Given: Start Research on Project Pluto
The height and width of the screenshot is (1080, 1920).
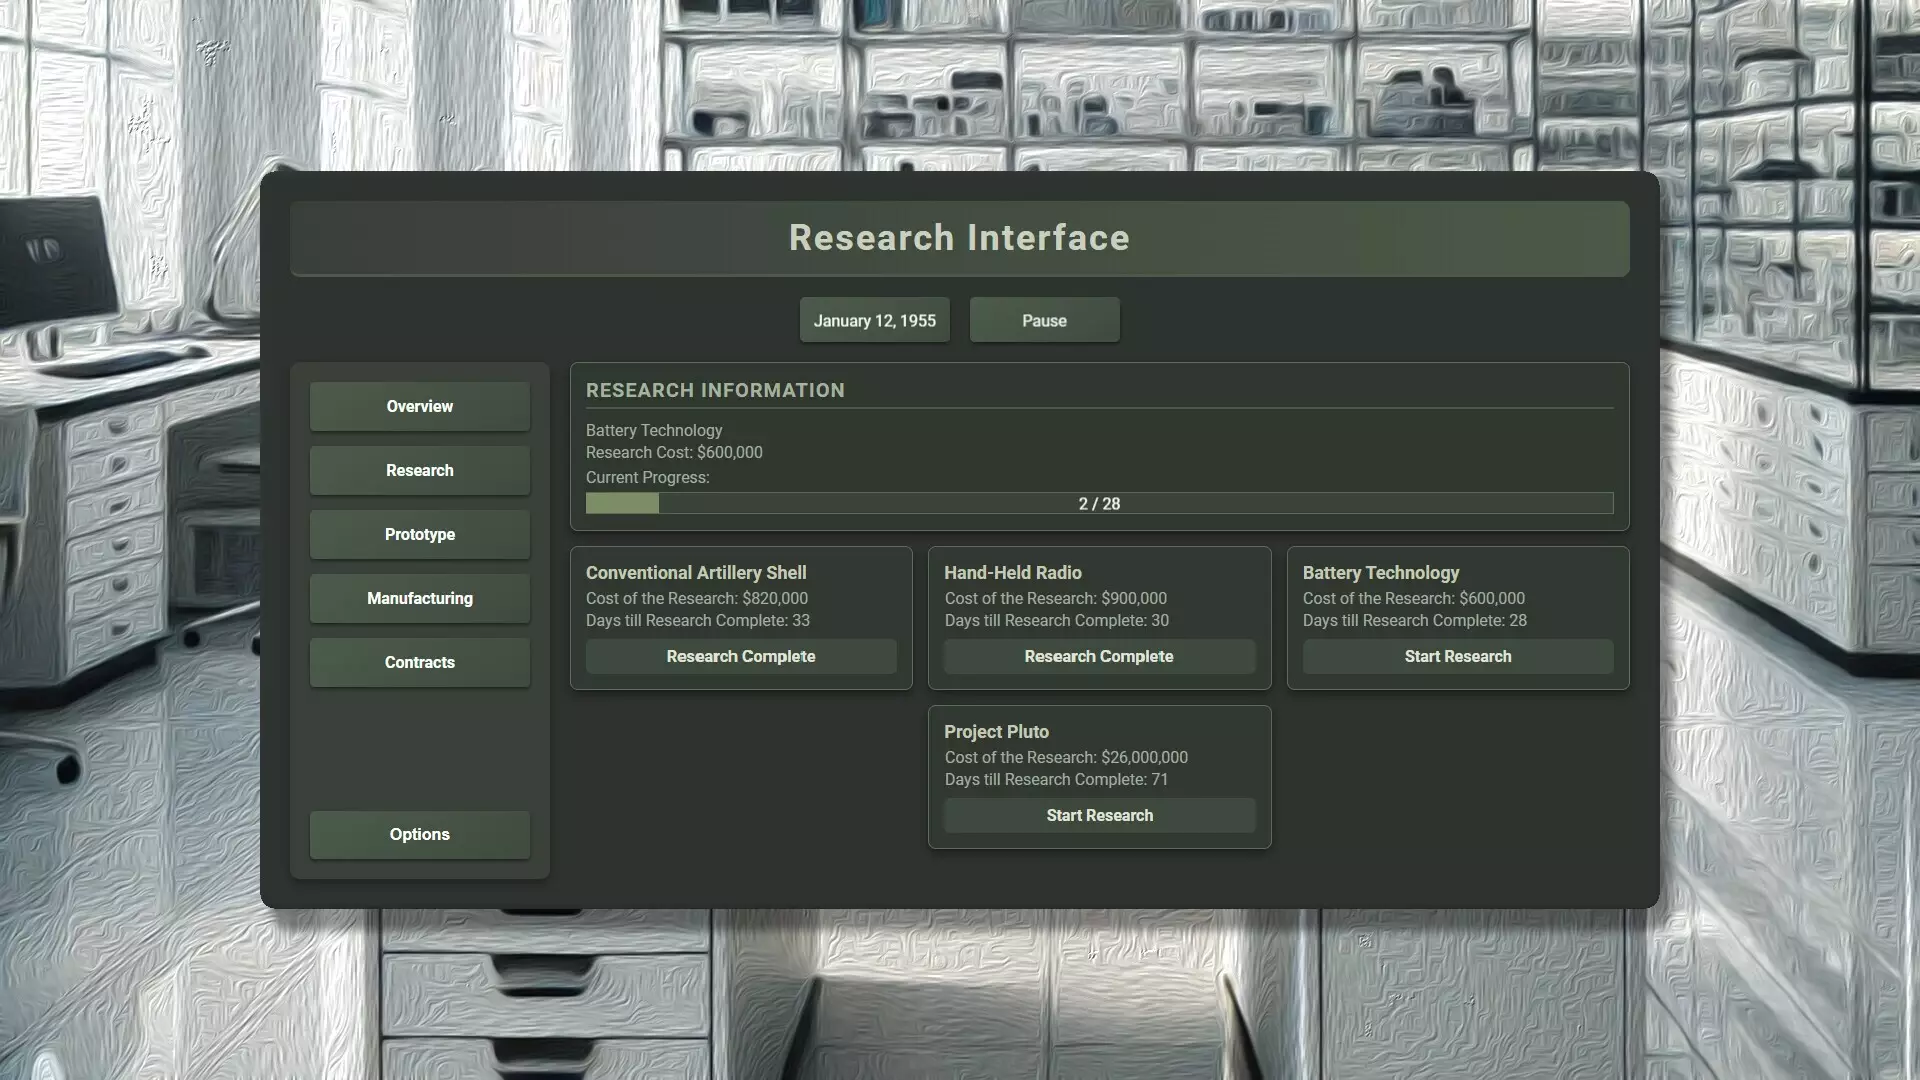Looking at the screenshot, I should pos(1099,815).
